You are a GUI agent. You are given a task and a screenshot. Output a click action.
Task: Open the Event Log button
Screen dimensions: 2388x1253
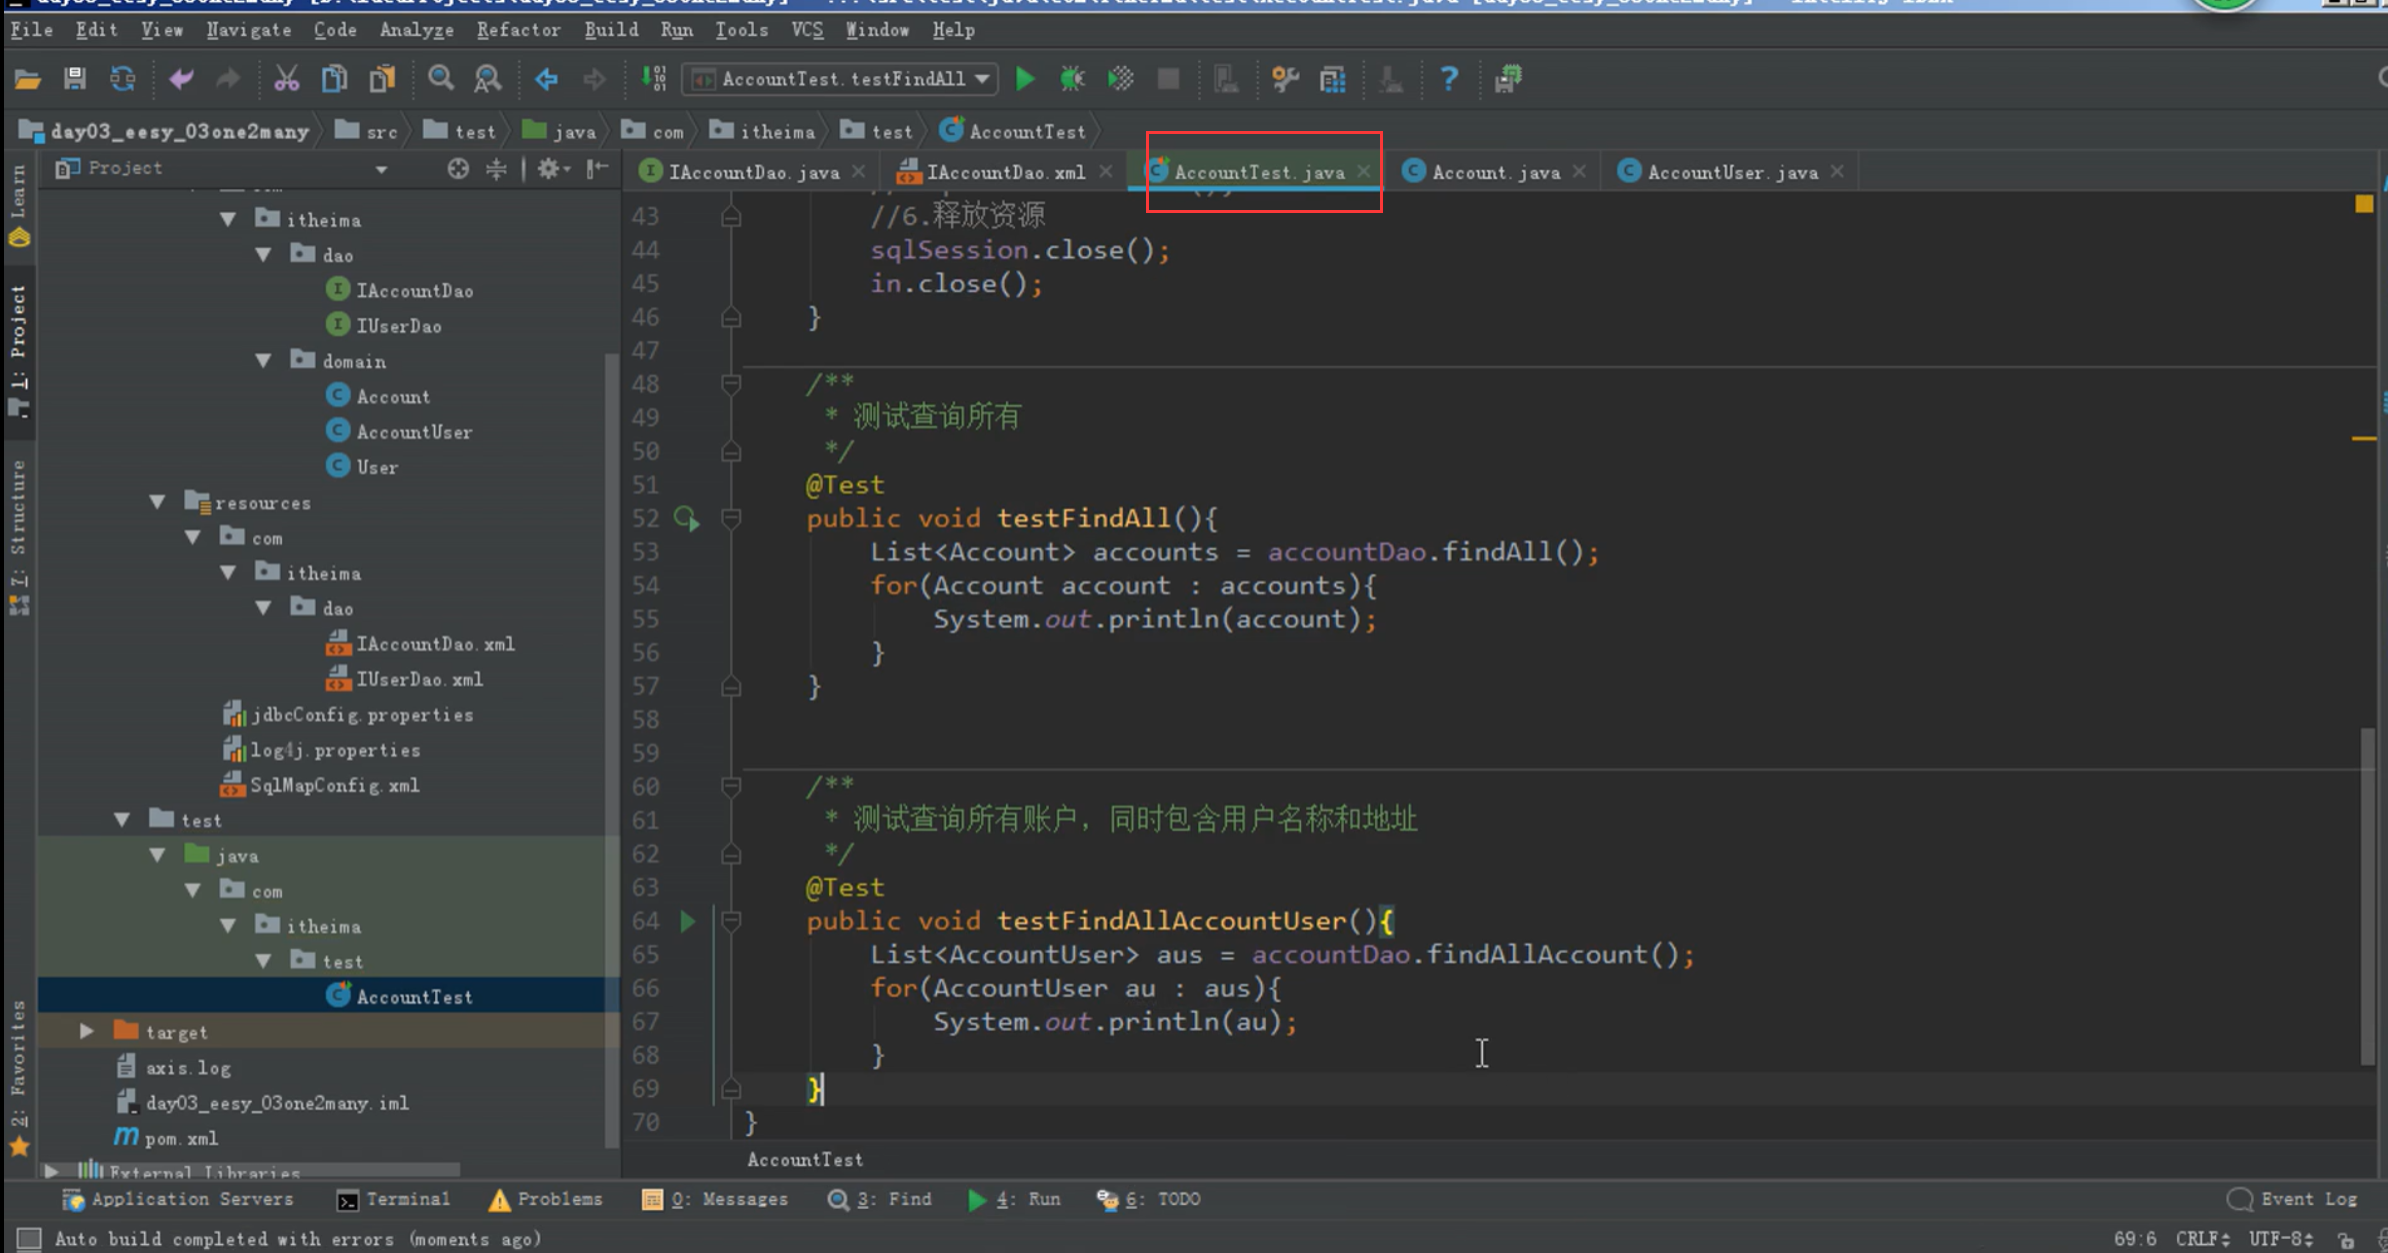click(x=2293, y=1199)
